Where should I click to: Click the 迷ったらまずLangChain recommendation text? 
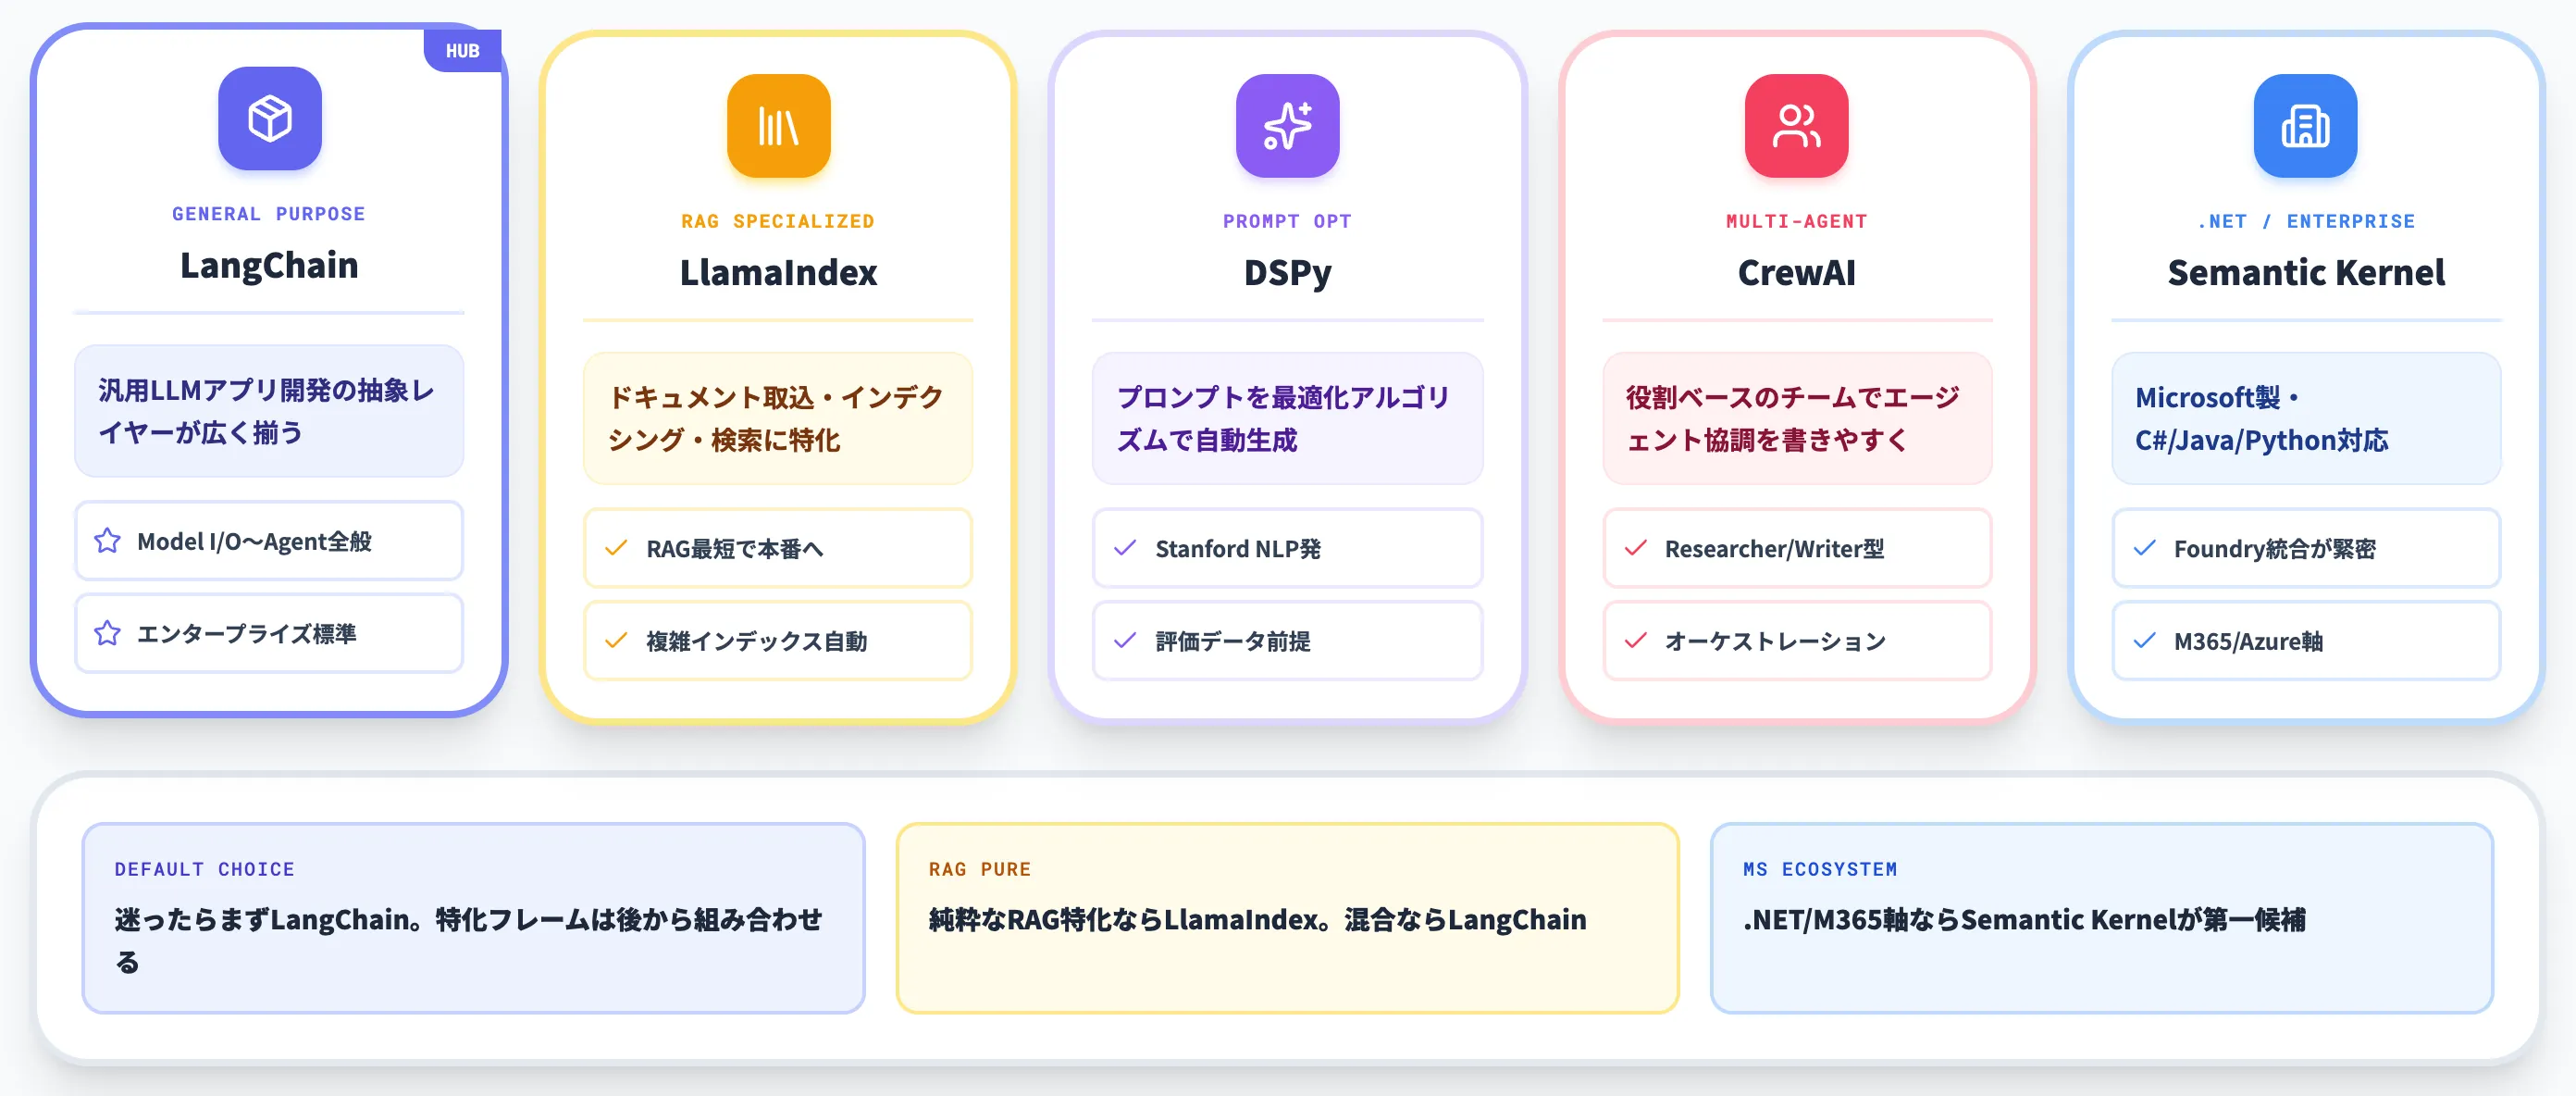(x=468, y=940)
